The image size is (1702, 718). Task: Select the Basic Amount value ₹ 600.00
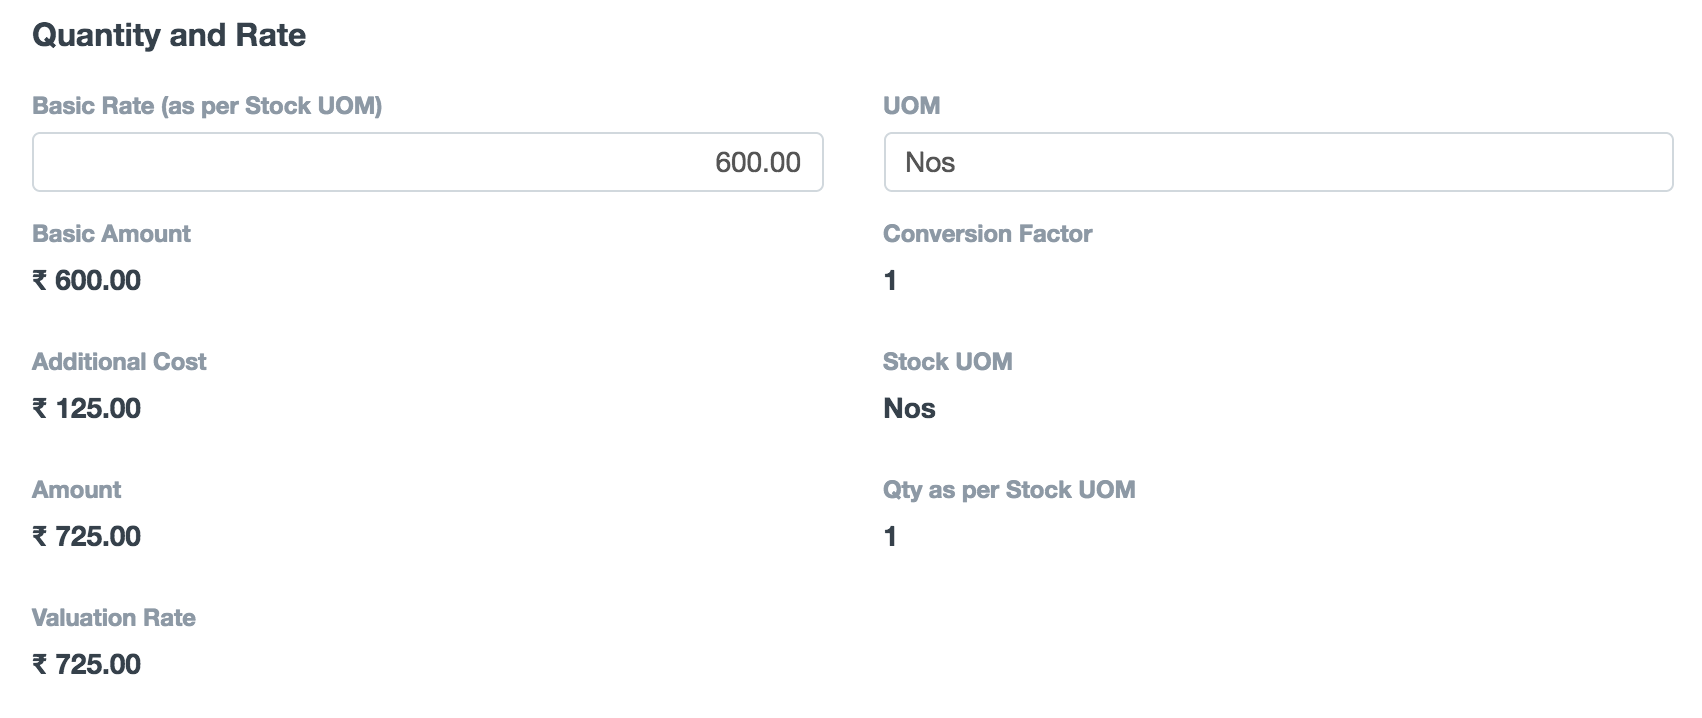click(87, 280)
